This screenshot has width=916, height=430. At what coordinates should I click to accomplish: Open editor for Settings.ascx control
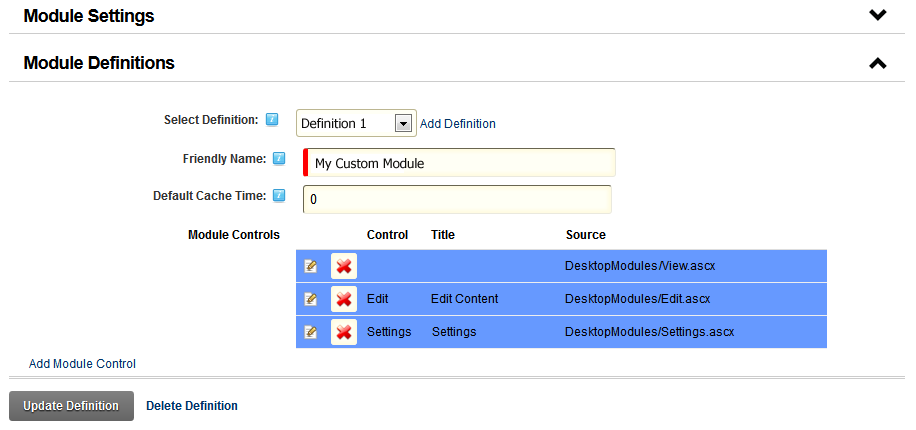point(311,332)
